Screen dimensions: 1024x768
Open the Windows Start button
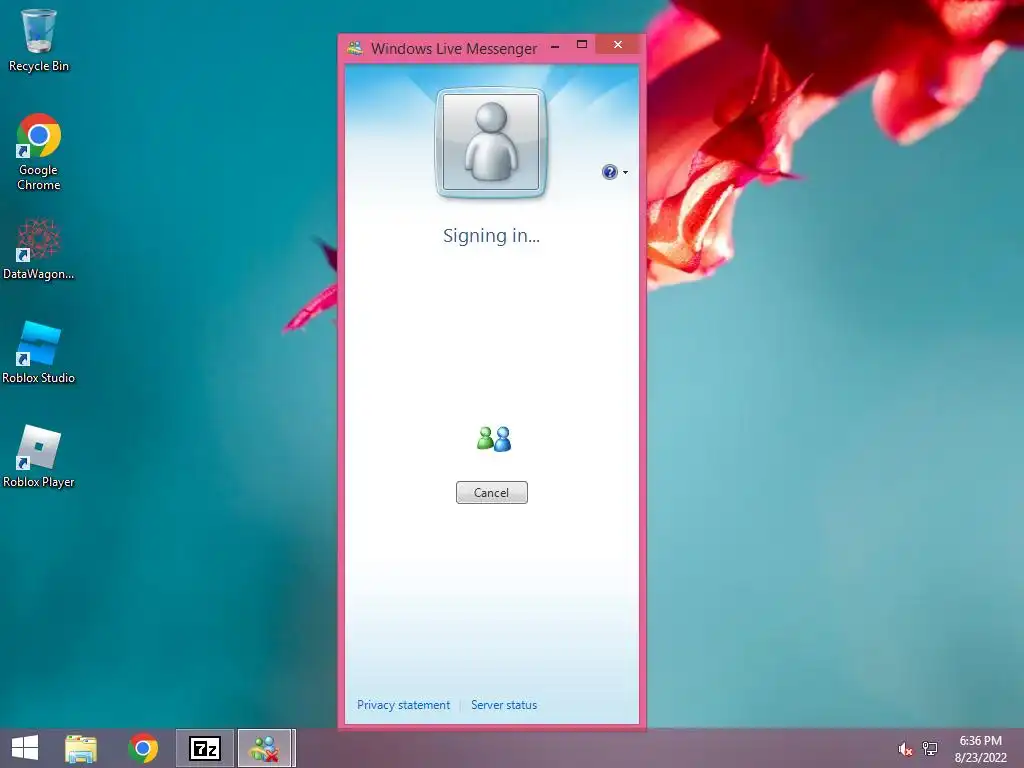point(25,748)
